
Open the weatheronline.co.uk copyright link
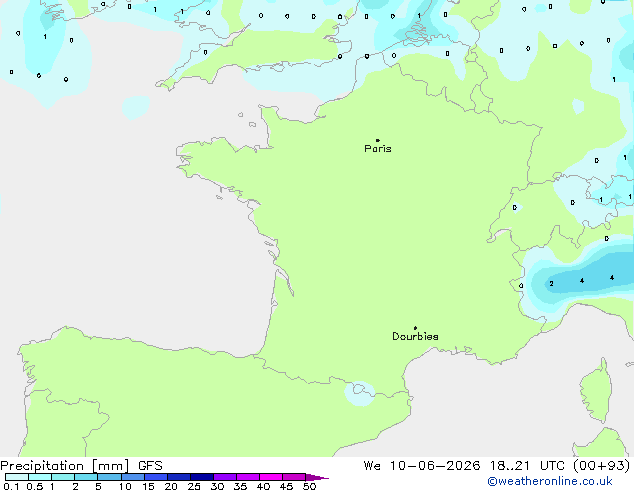[x=549, y=481]
